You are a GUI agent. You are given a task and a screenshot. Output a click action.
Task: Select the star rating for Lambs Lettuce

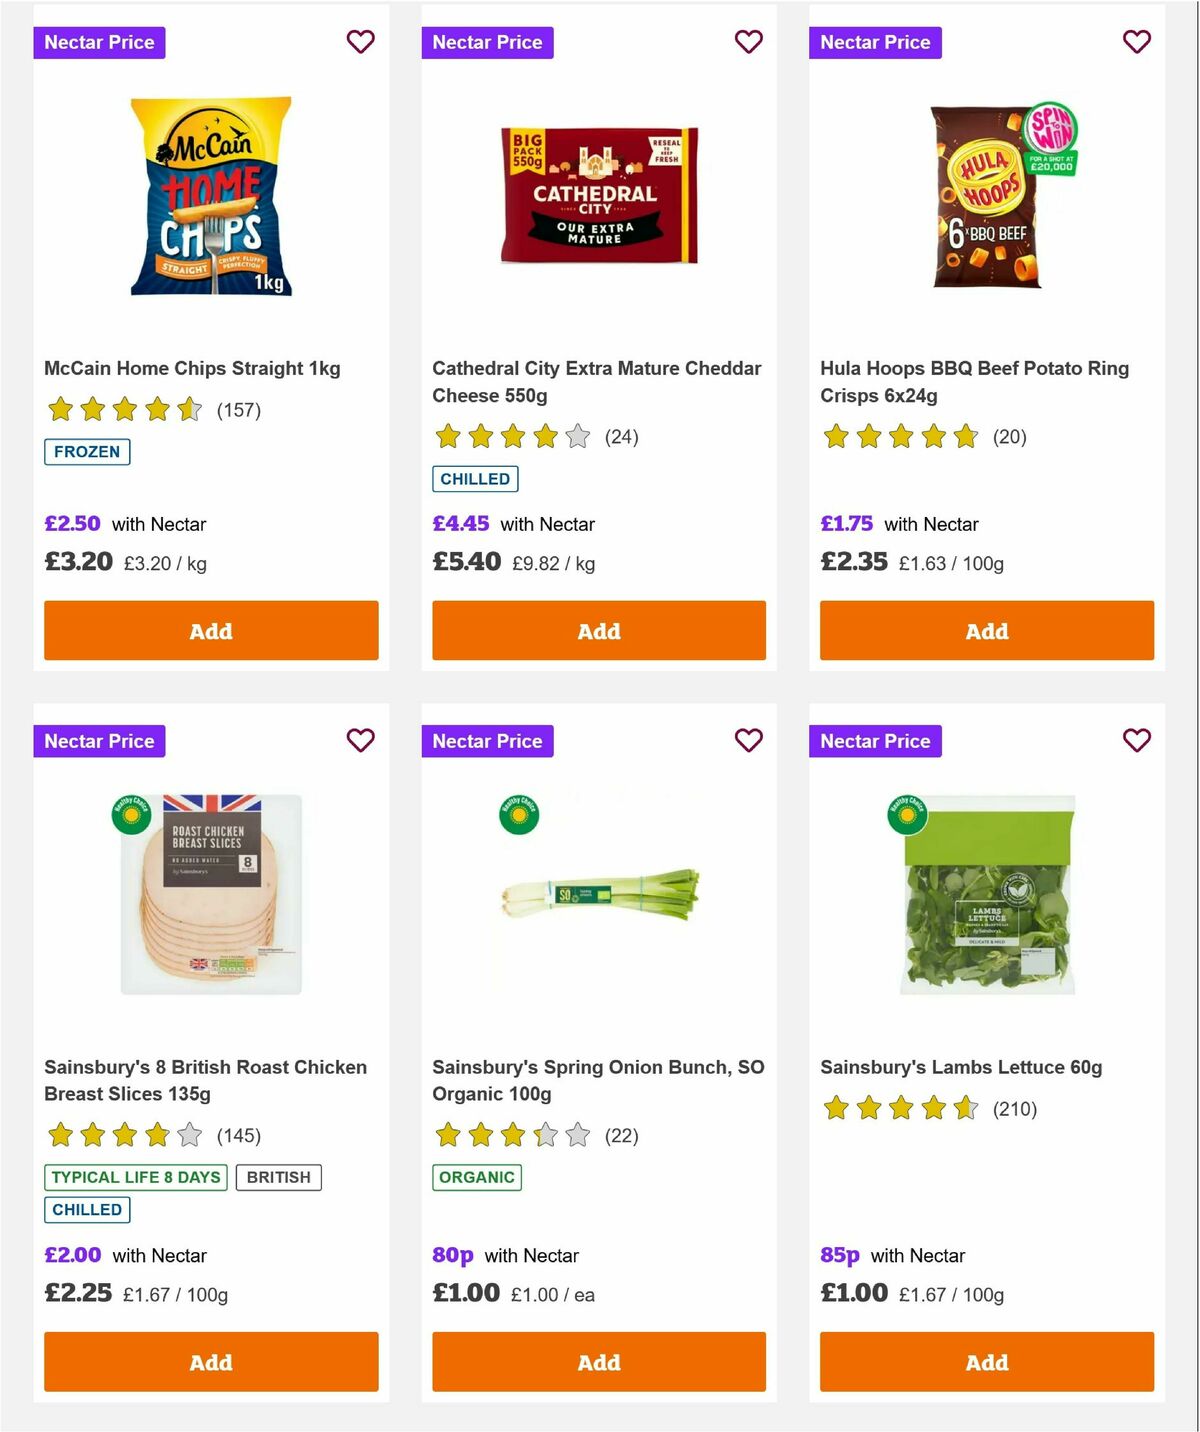pos(898,1108)
